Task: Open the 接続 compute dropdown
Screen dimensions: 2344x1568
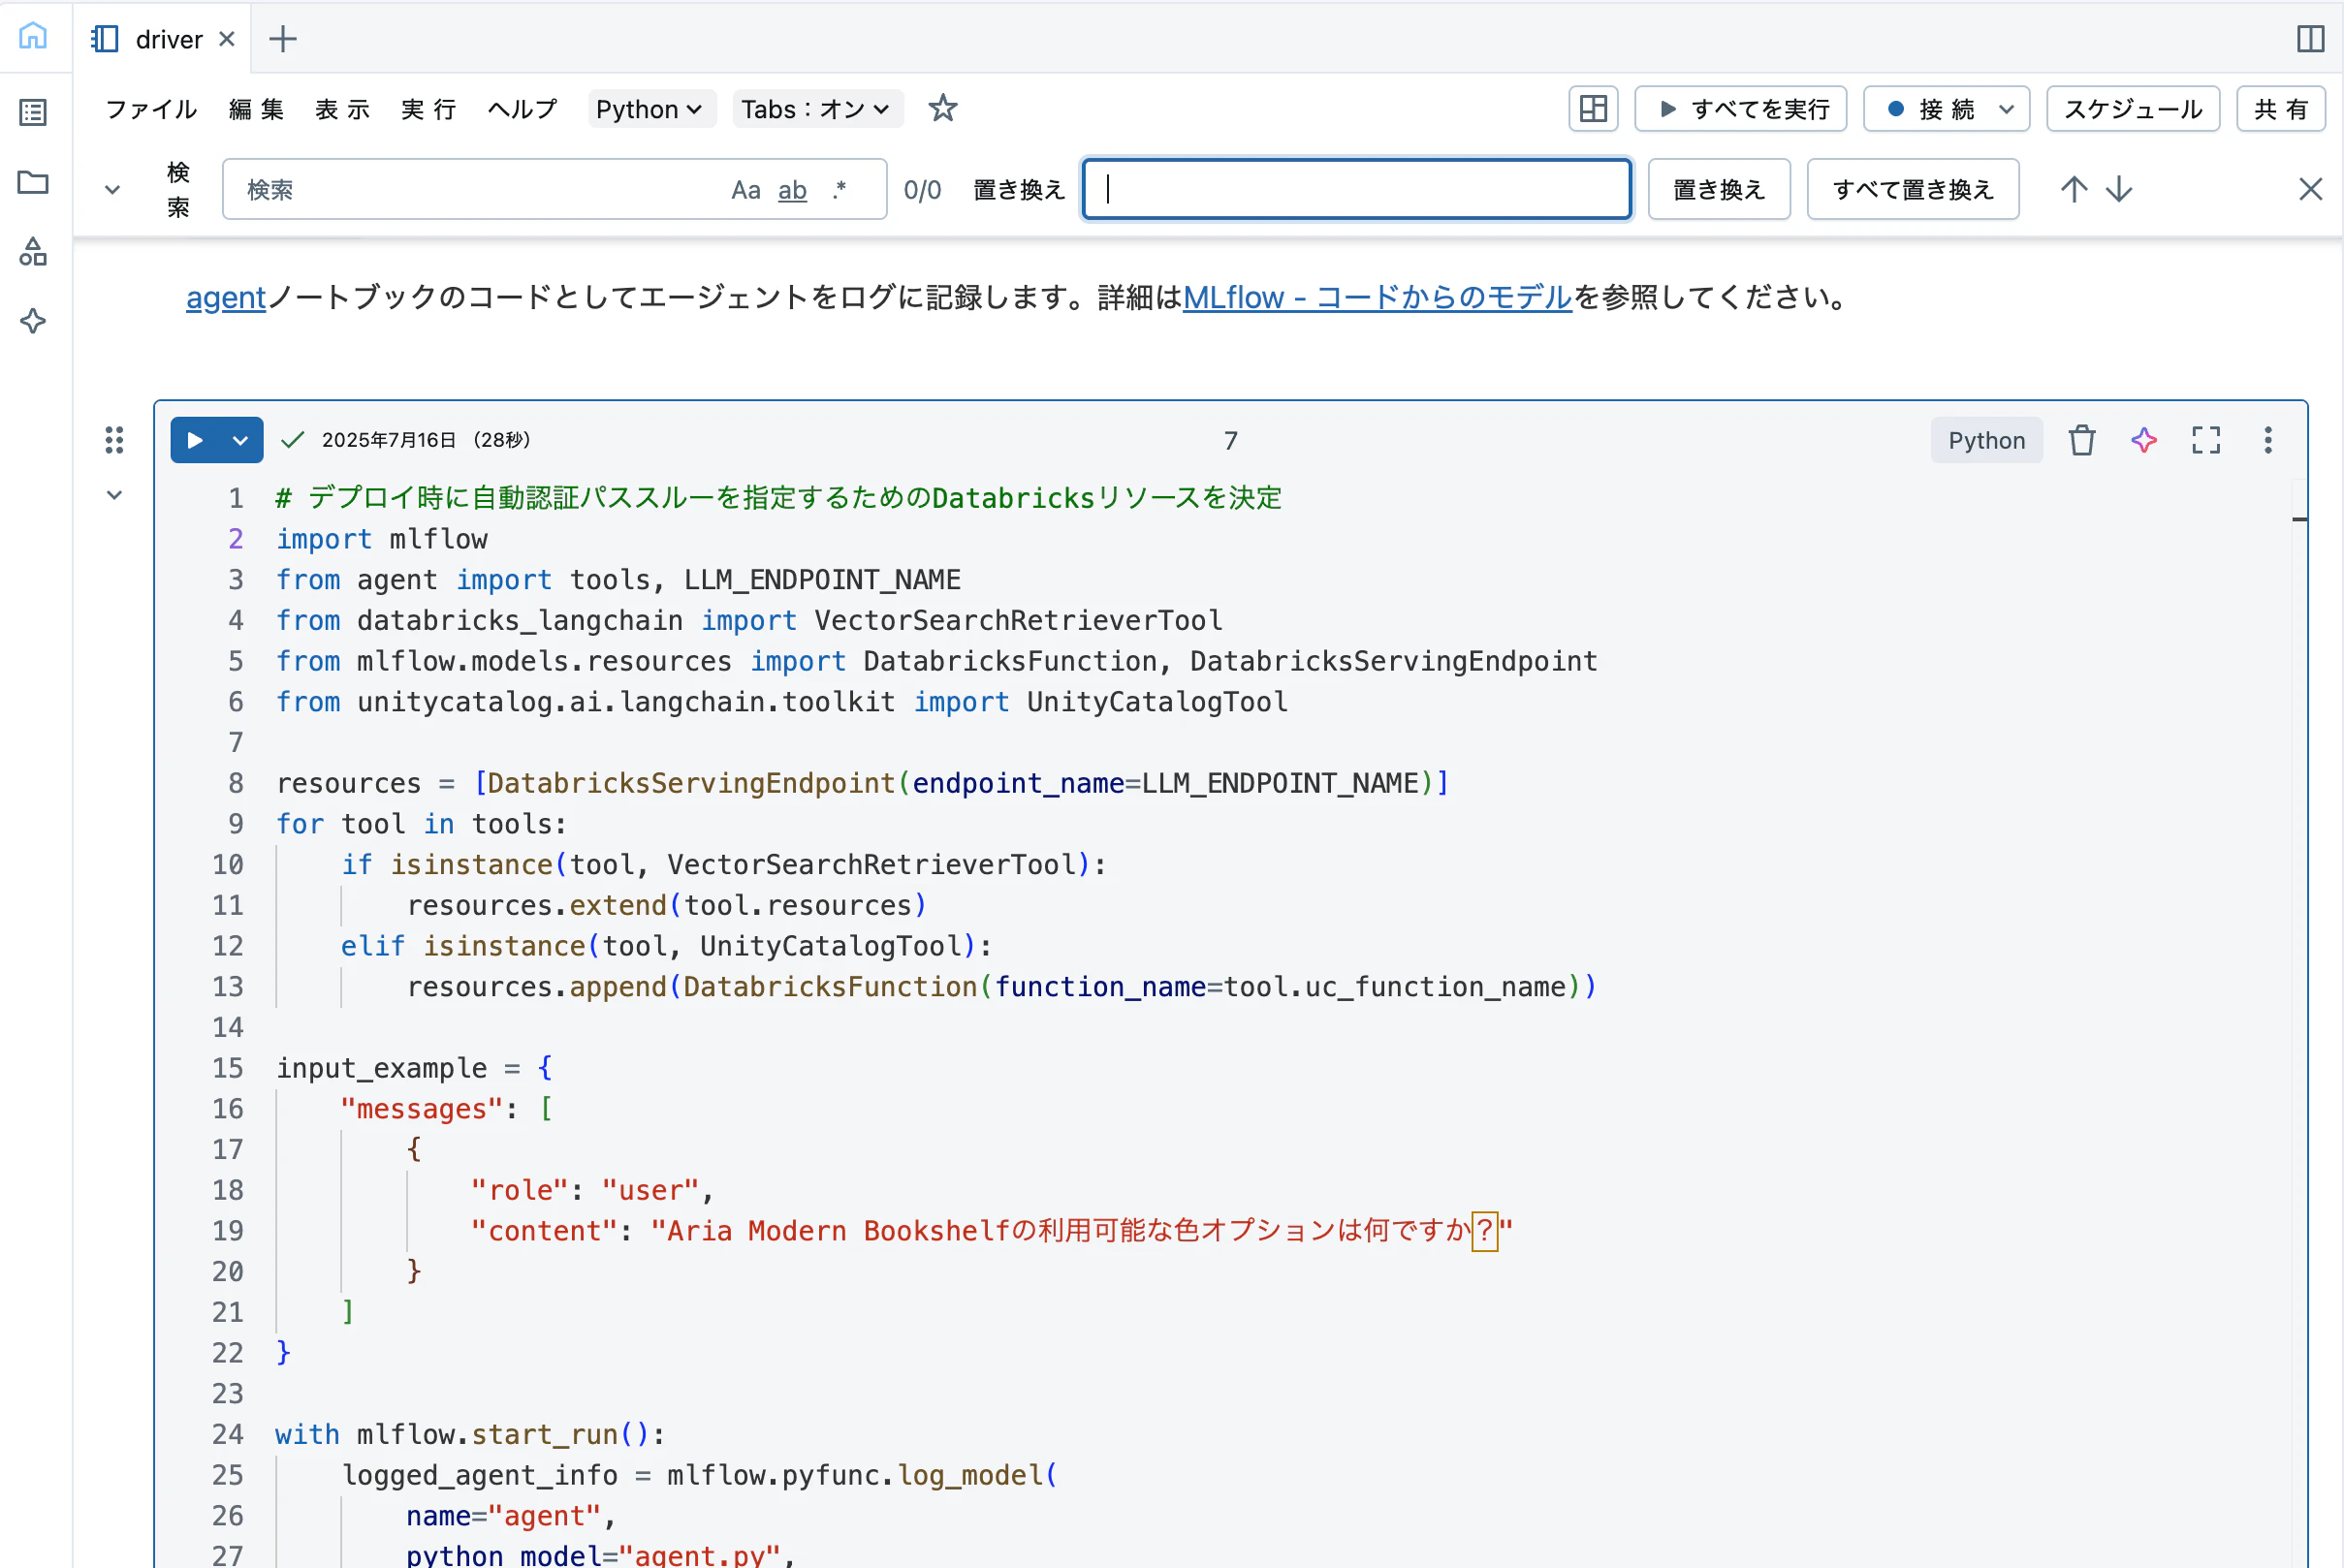Action: [1946, 109]
